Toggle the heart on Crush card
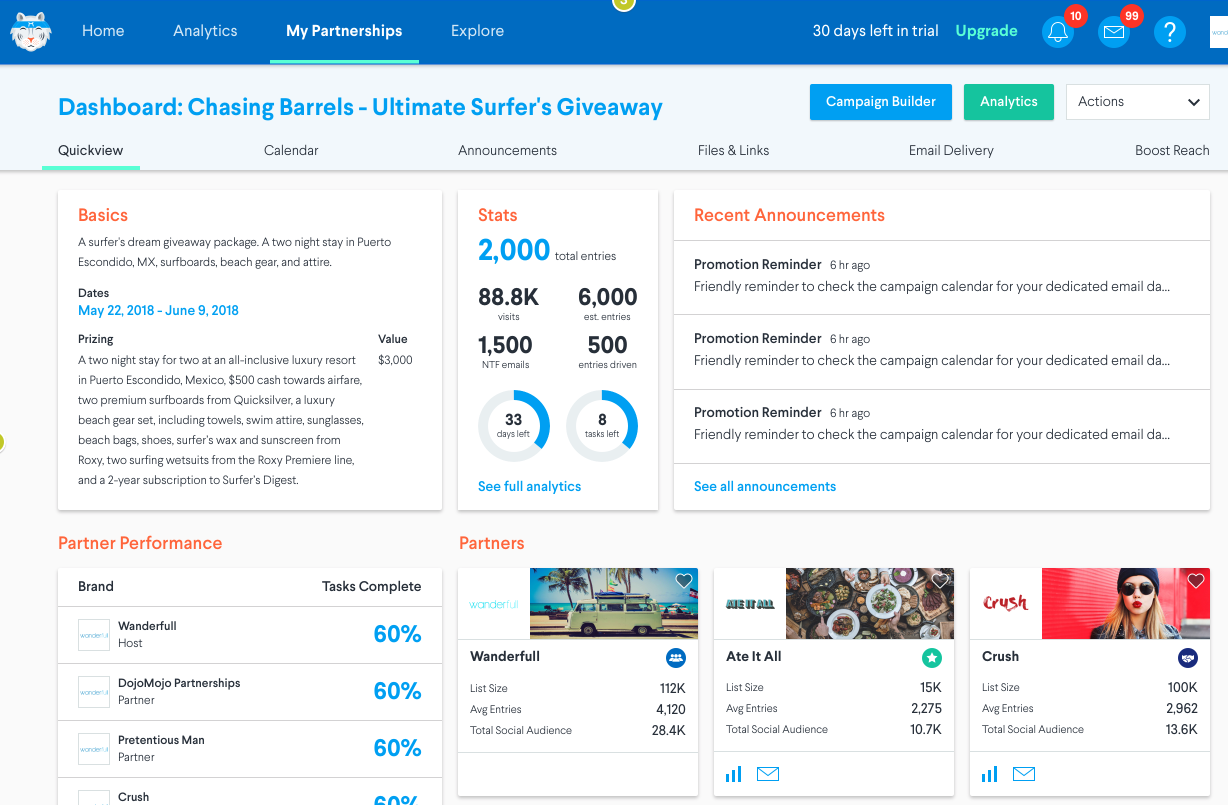1228x805 pixels. [x=1196, y=581]
